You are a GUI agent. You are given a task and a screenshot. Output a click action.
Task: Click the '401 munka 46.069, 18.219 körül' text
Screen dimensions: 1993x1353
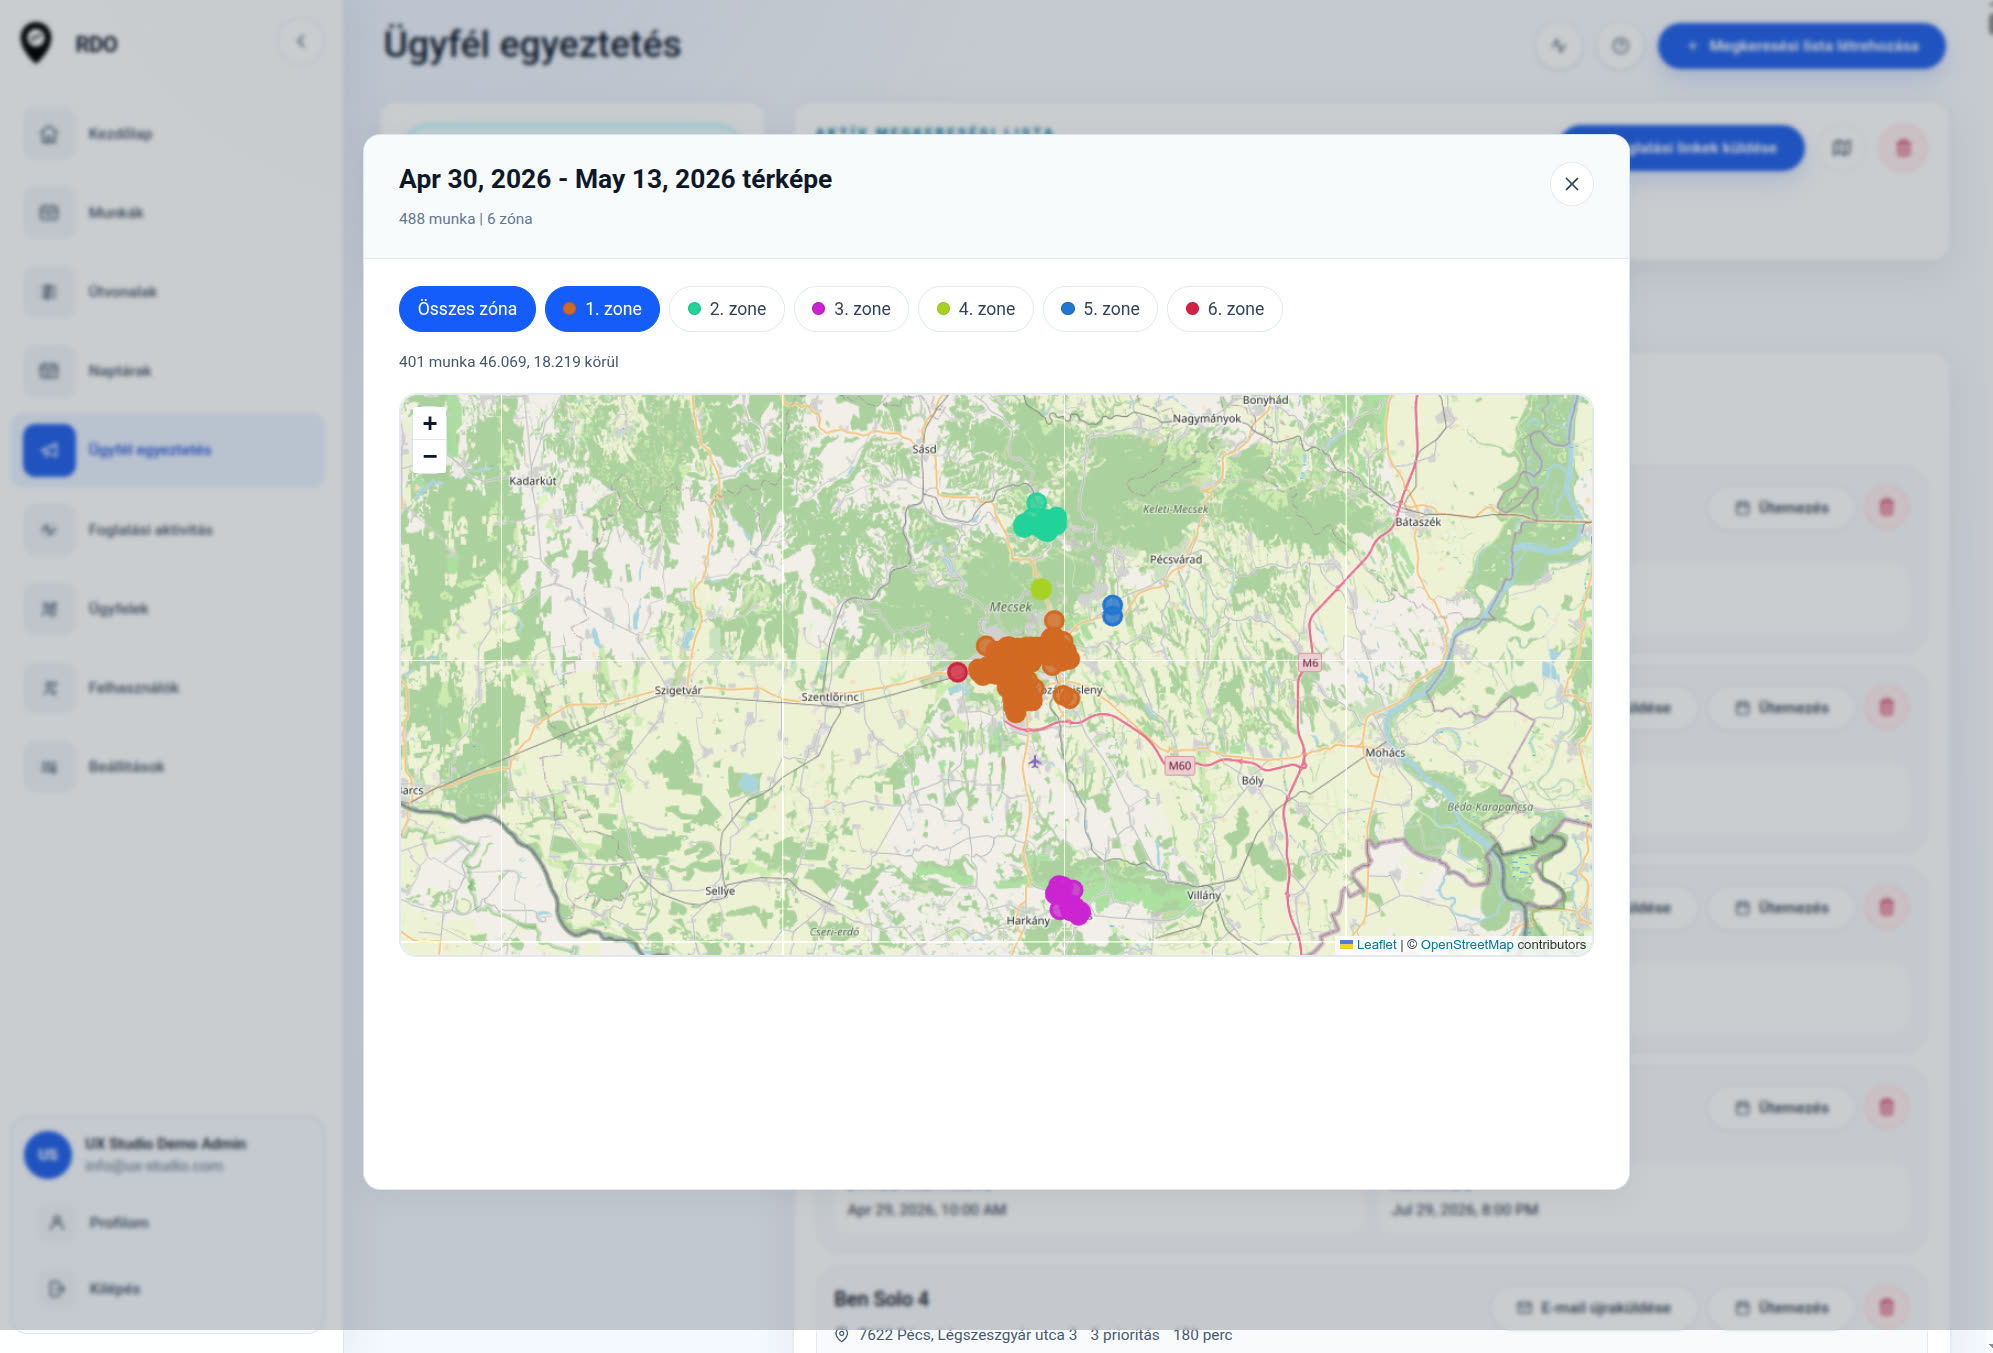coord(508,362)
